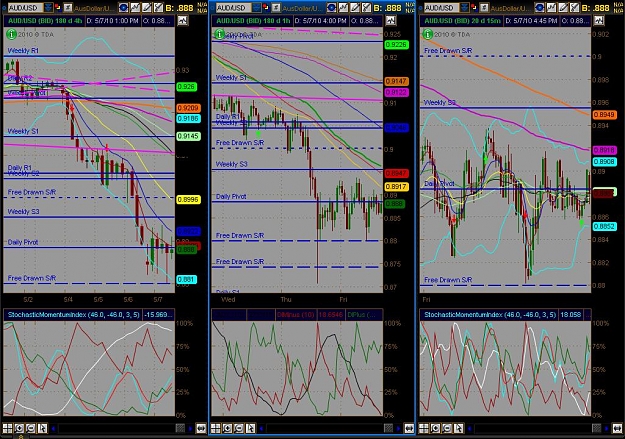The image size is (625, 439).
Task: Click the scrollbar thumb below the right chart
Action: click(x=597, y=429)
